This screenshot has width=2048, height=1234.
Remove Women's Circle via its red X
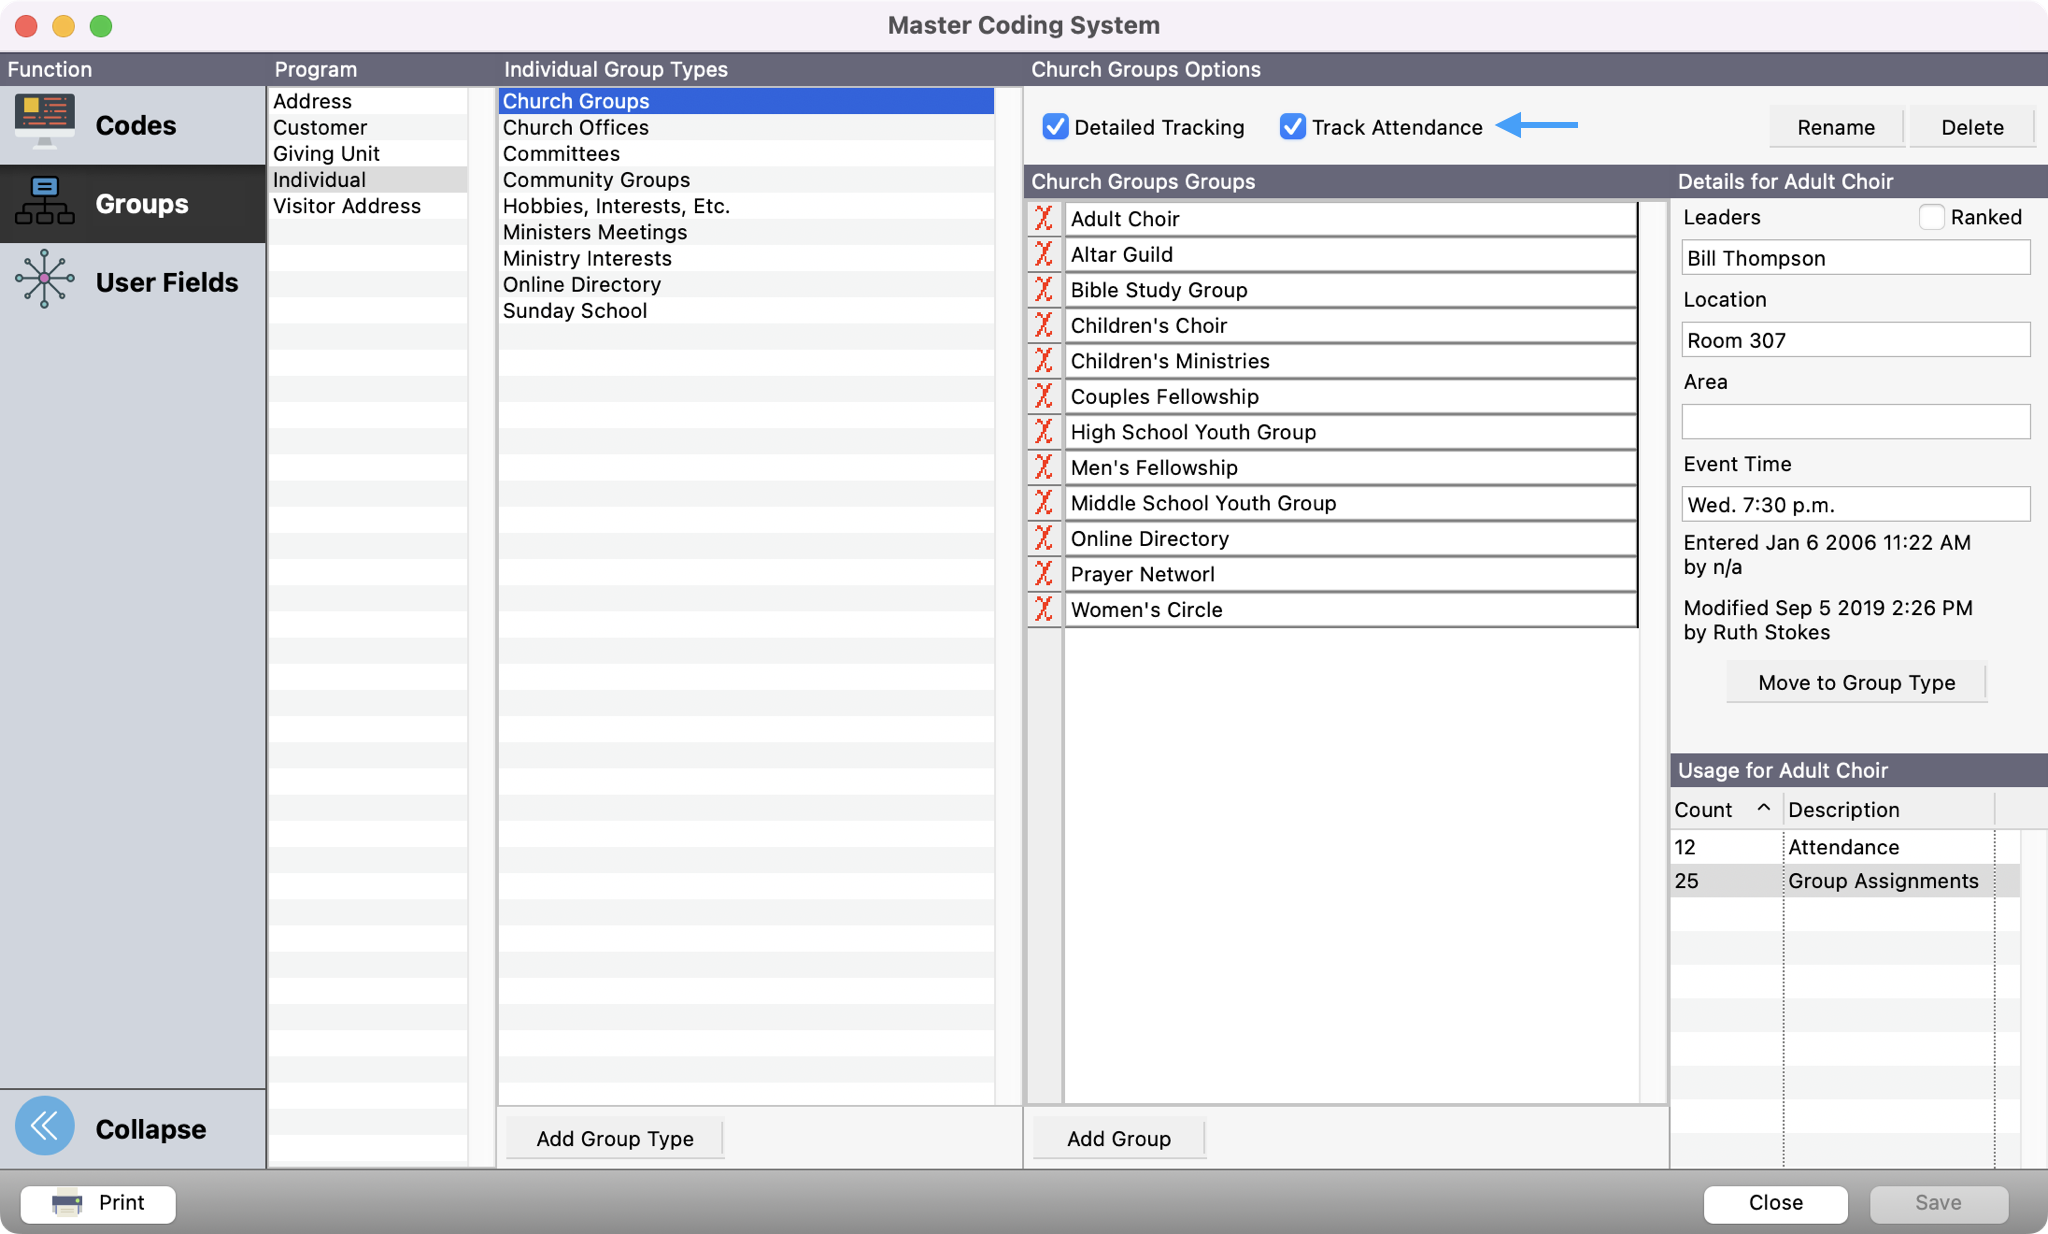click(x=1043, y=609)
